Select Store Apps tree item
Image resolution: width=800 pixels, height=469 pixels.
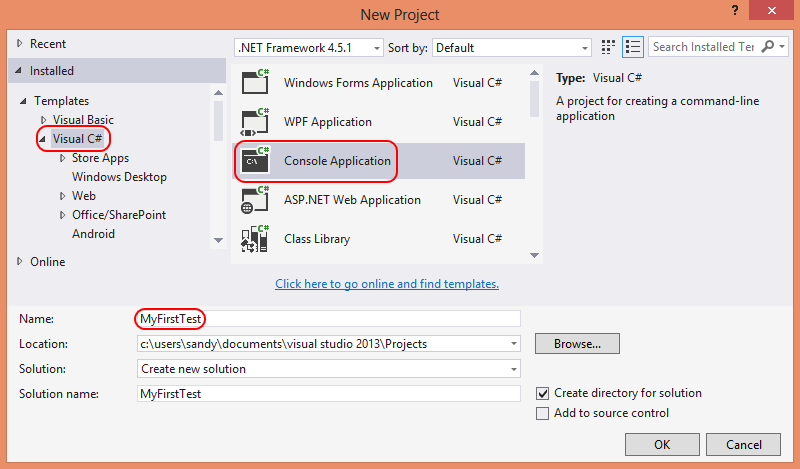click(100, 158)
